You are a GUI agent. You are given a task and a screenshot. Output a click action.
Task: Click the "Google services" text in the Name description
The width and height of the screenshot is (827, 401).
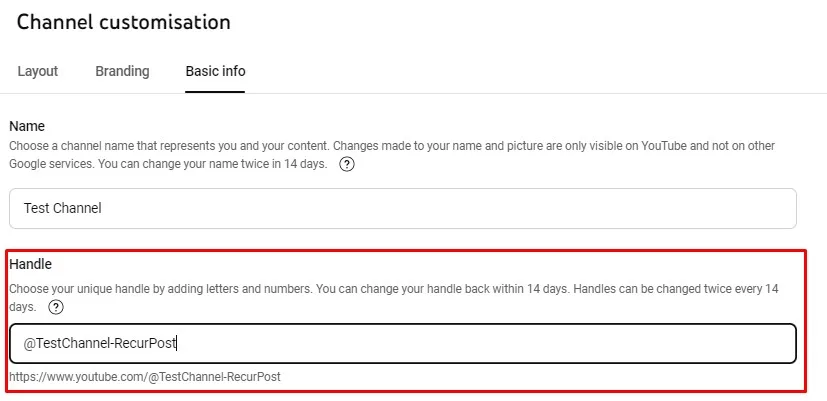click(x=51, y=165)
